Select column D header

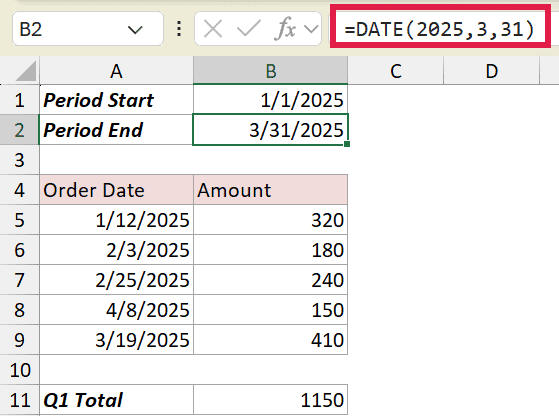pos(492,71)
